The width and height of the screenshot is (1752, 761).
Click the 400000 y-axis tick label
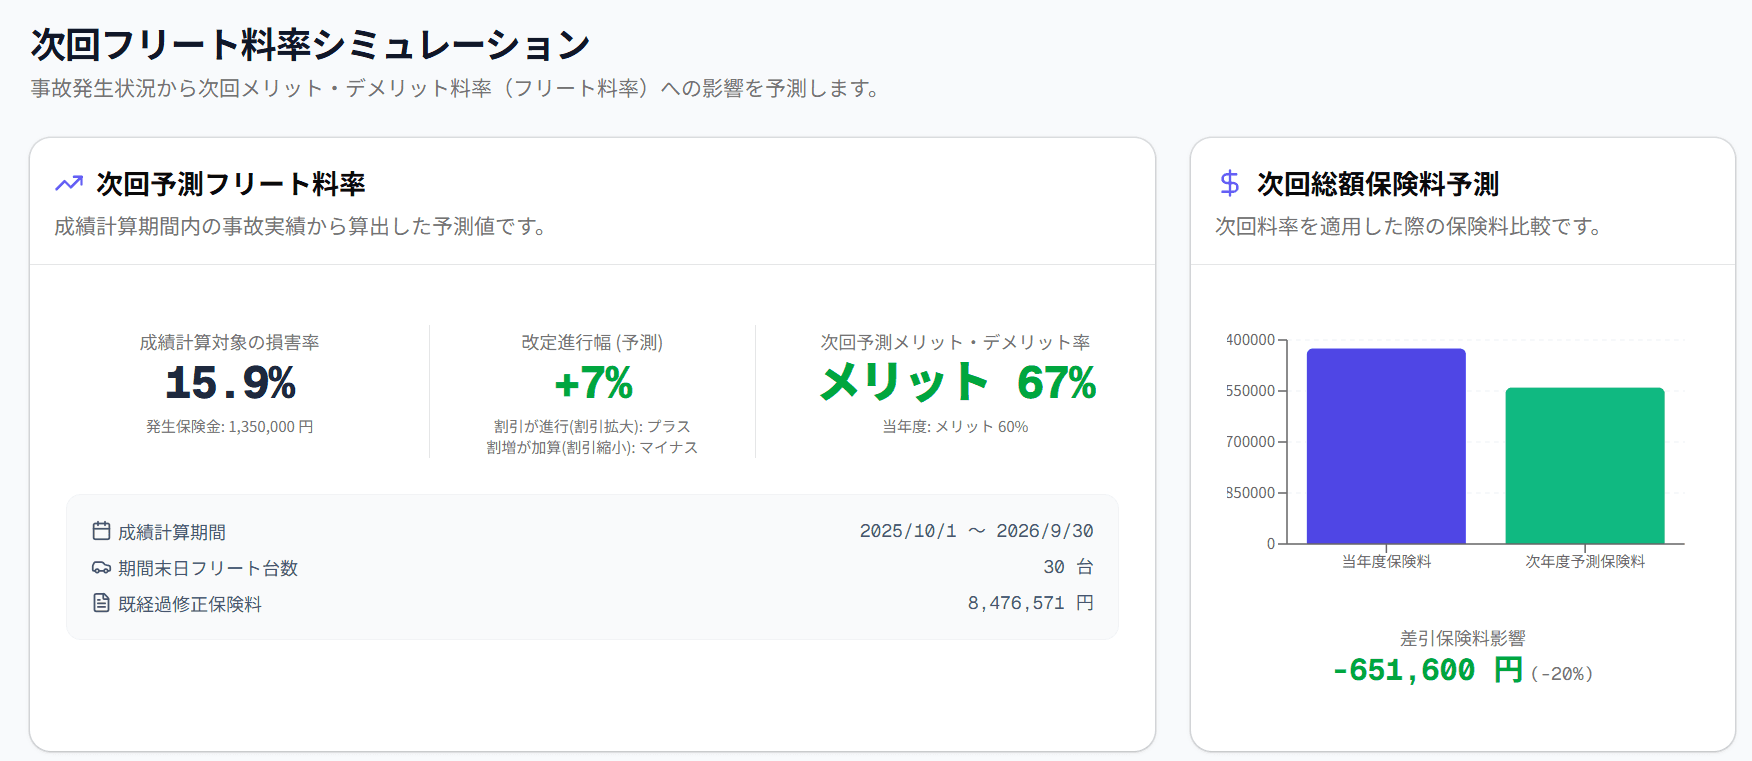coord(1250,340)
